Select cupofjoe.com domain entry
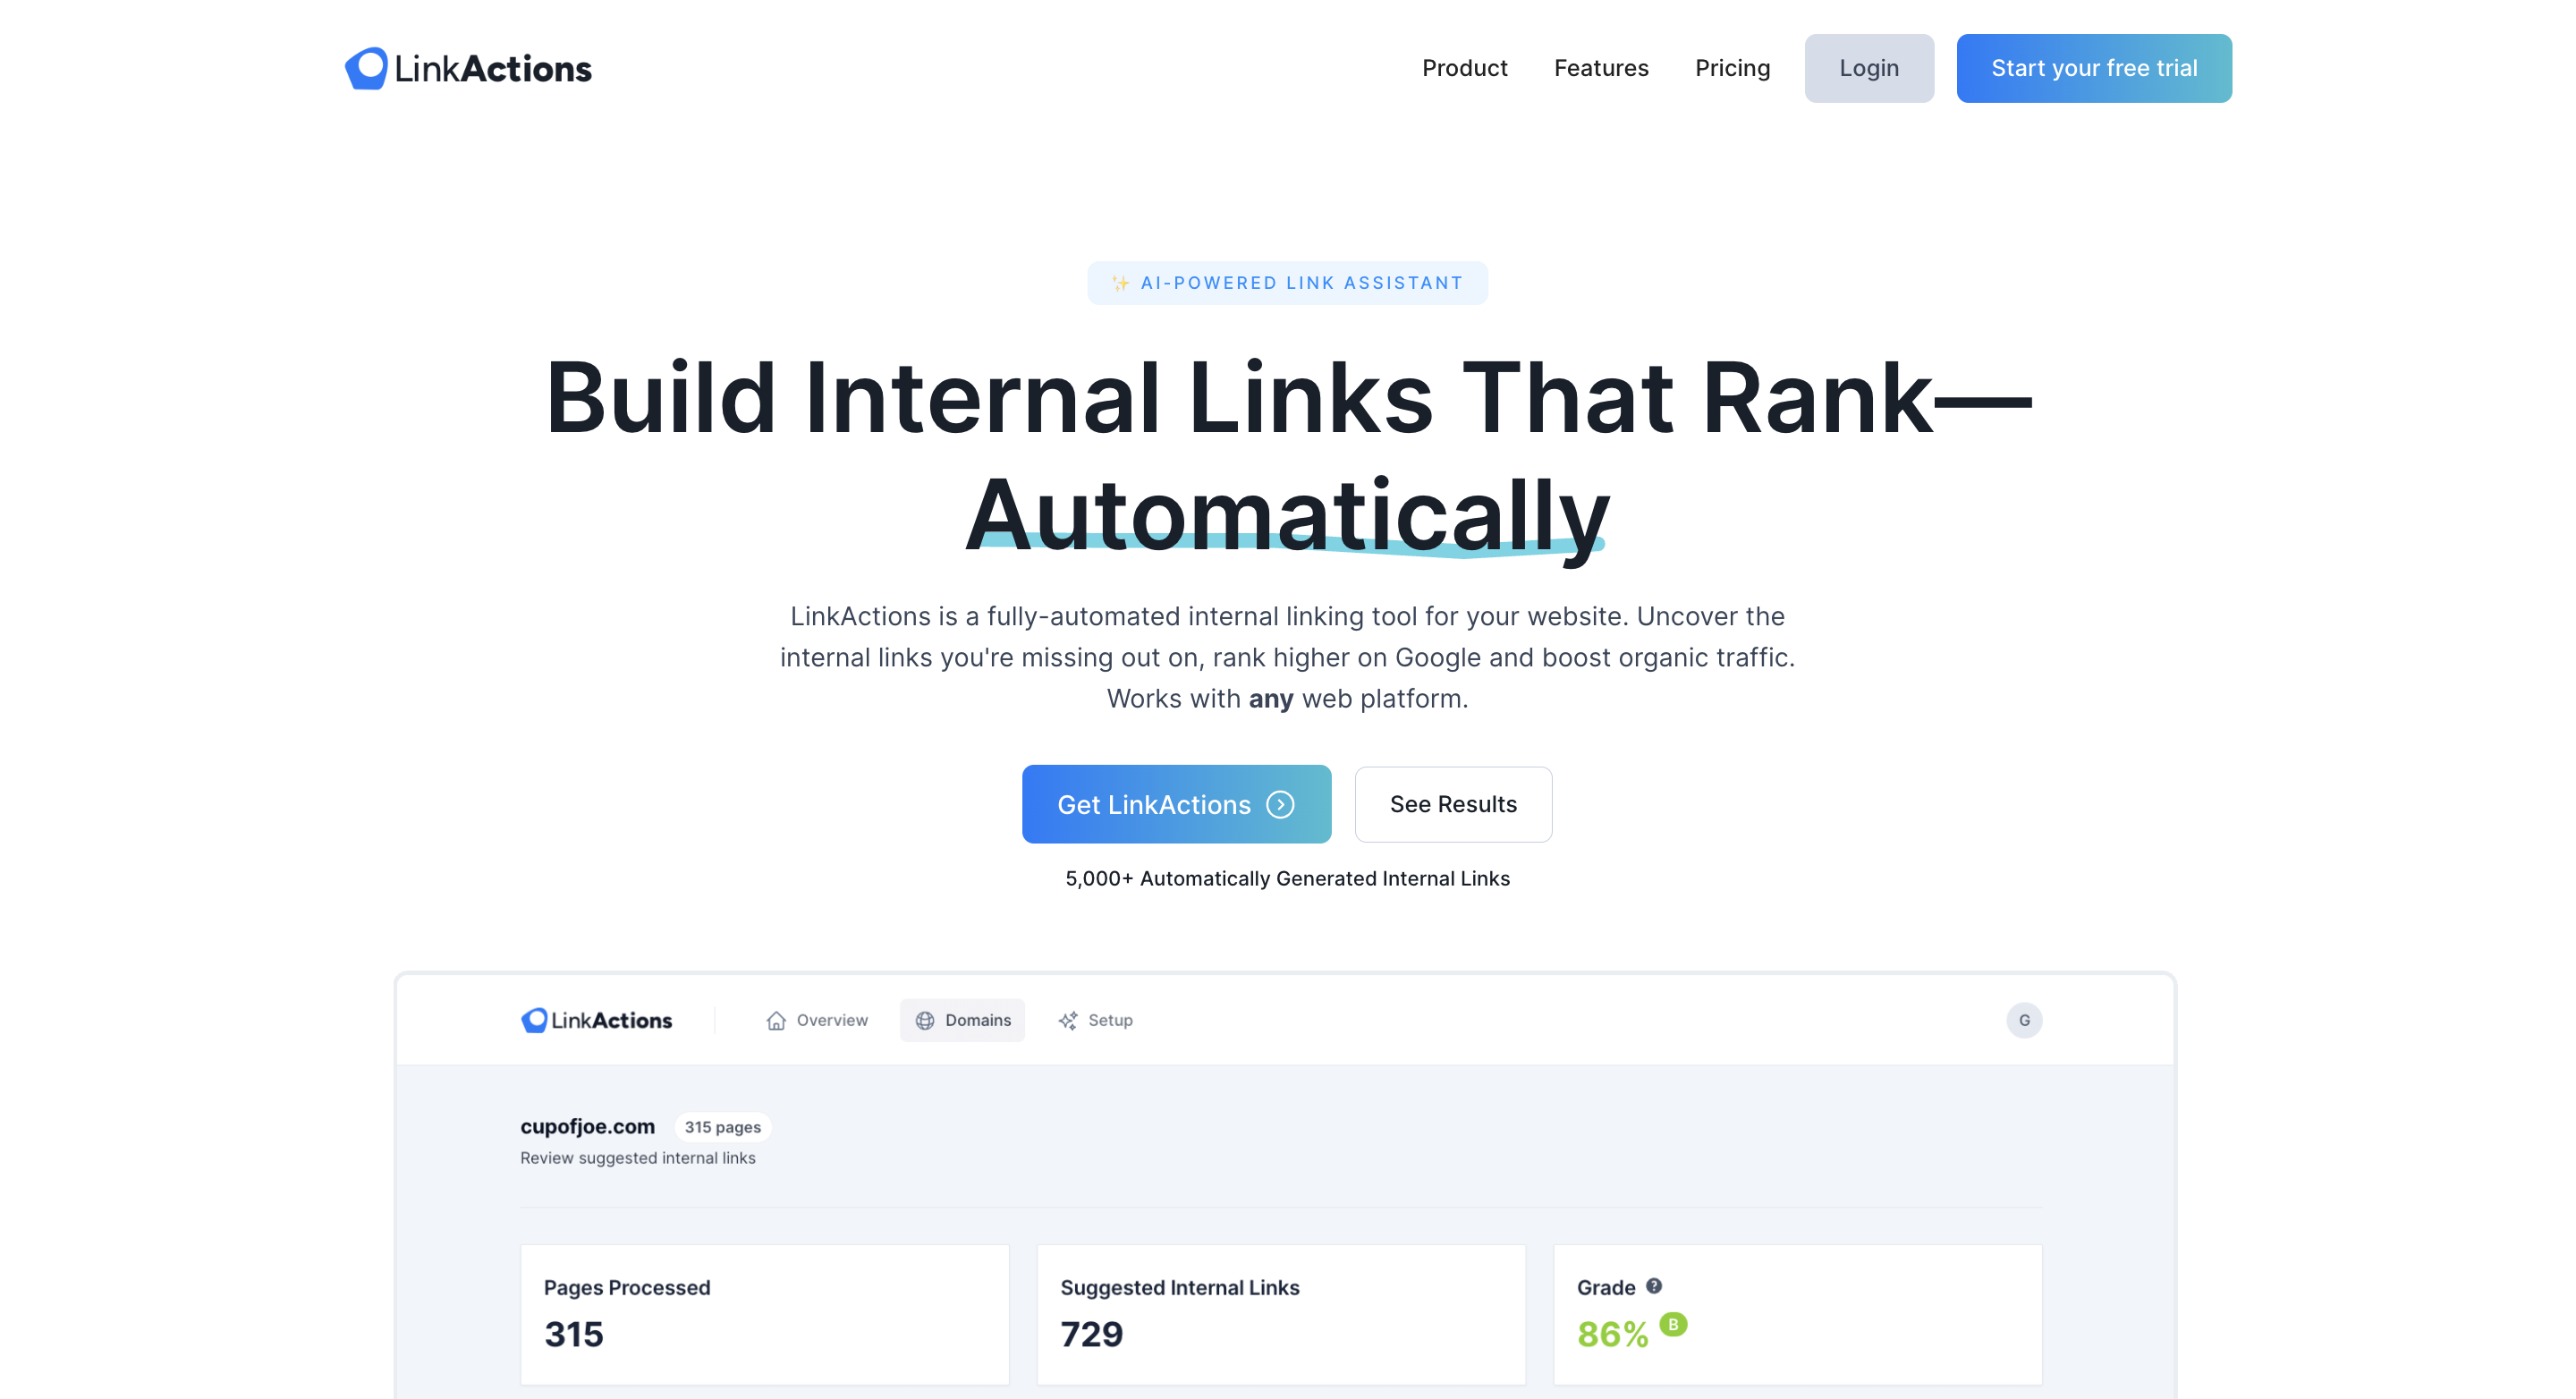The height and width of the screenshot is (1399, 2576). click(587, 1125)
